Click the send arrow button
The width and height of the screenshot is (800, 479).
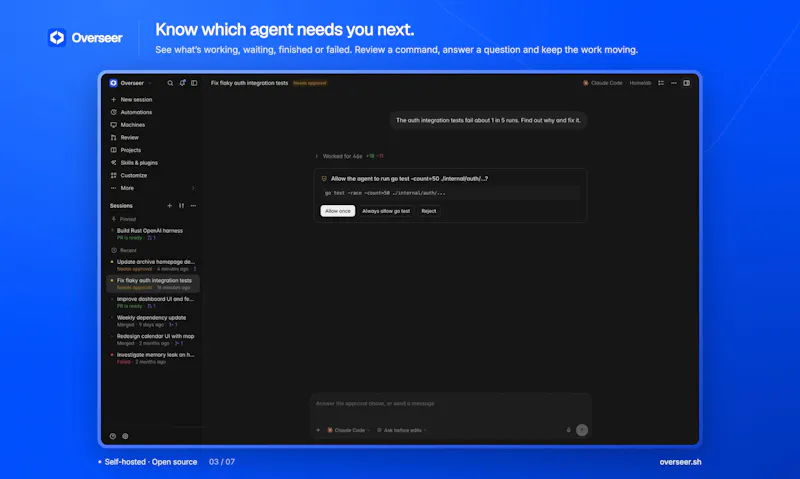click(582, 430)
